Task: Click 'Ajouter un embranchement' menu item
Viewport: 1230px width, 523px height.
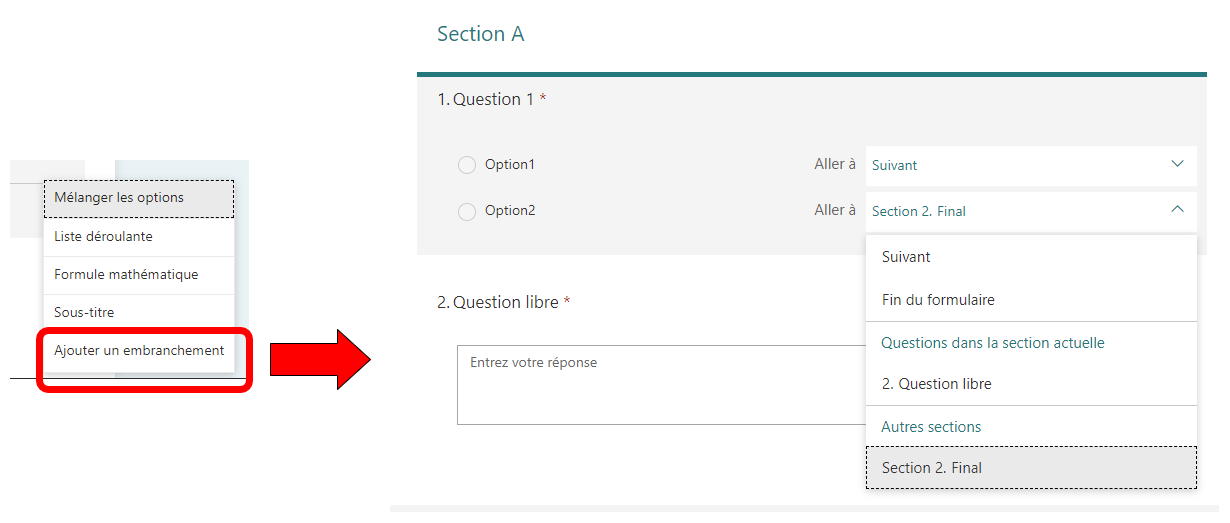Action: [x=139, y=351]
